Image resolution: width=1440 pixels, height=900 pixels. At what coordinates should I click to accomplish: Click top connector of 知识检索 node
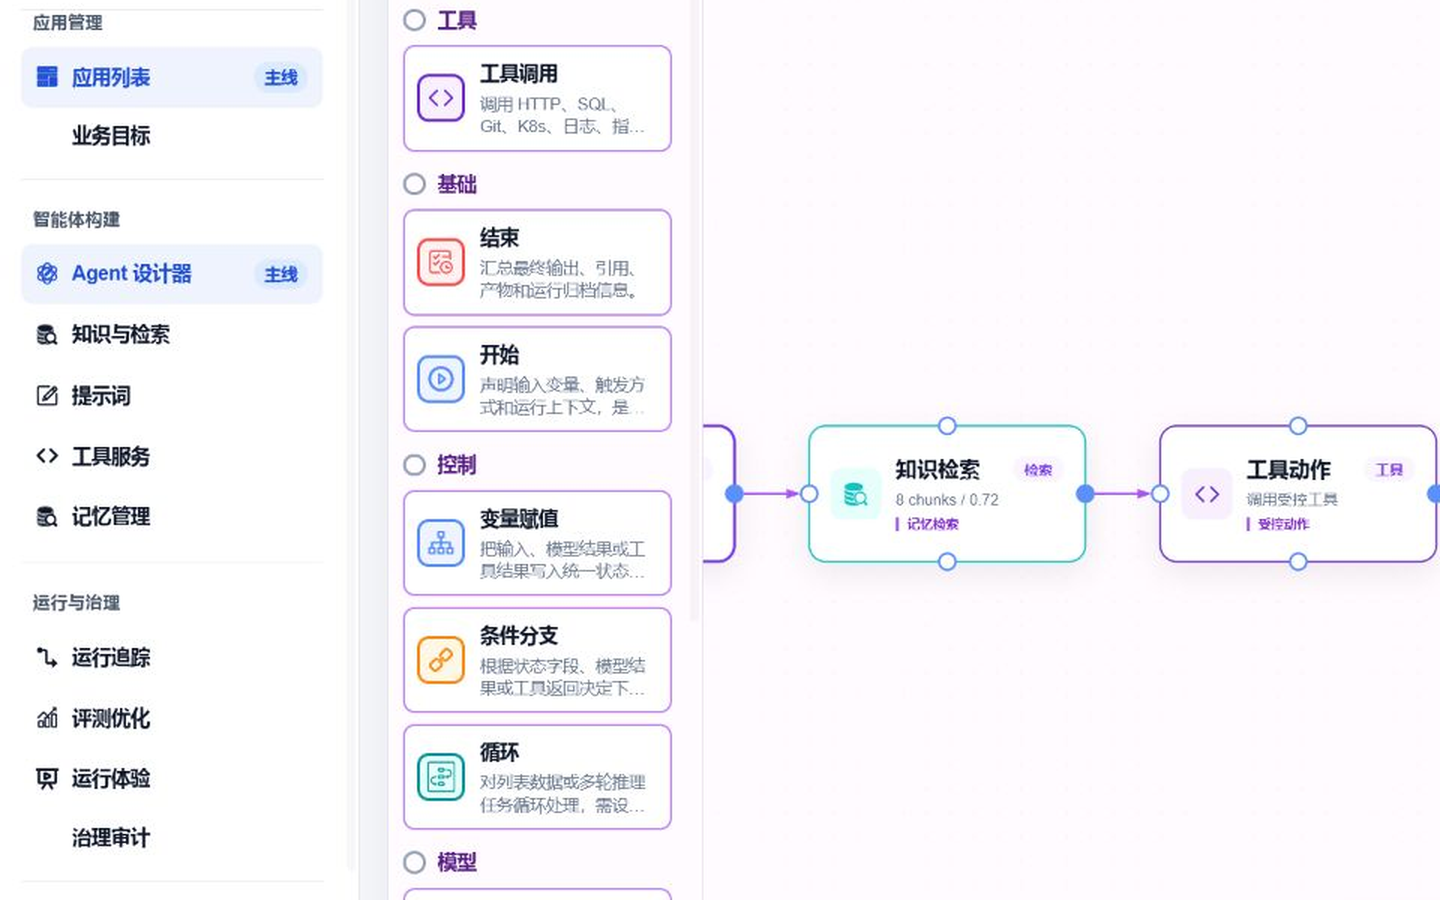click(x=947, y=426)
